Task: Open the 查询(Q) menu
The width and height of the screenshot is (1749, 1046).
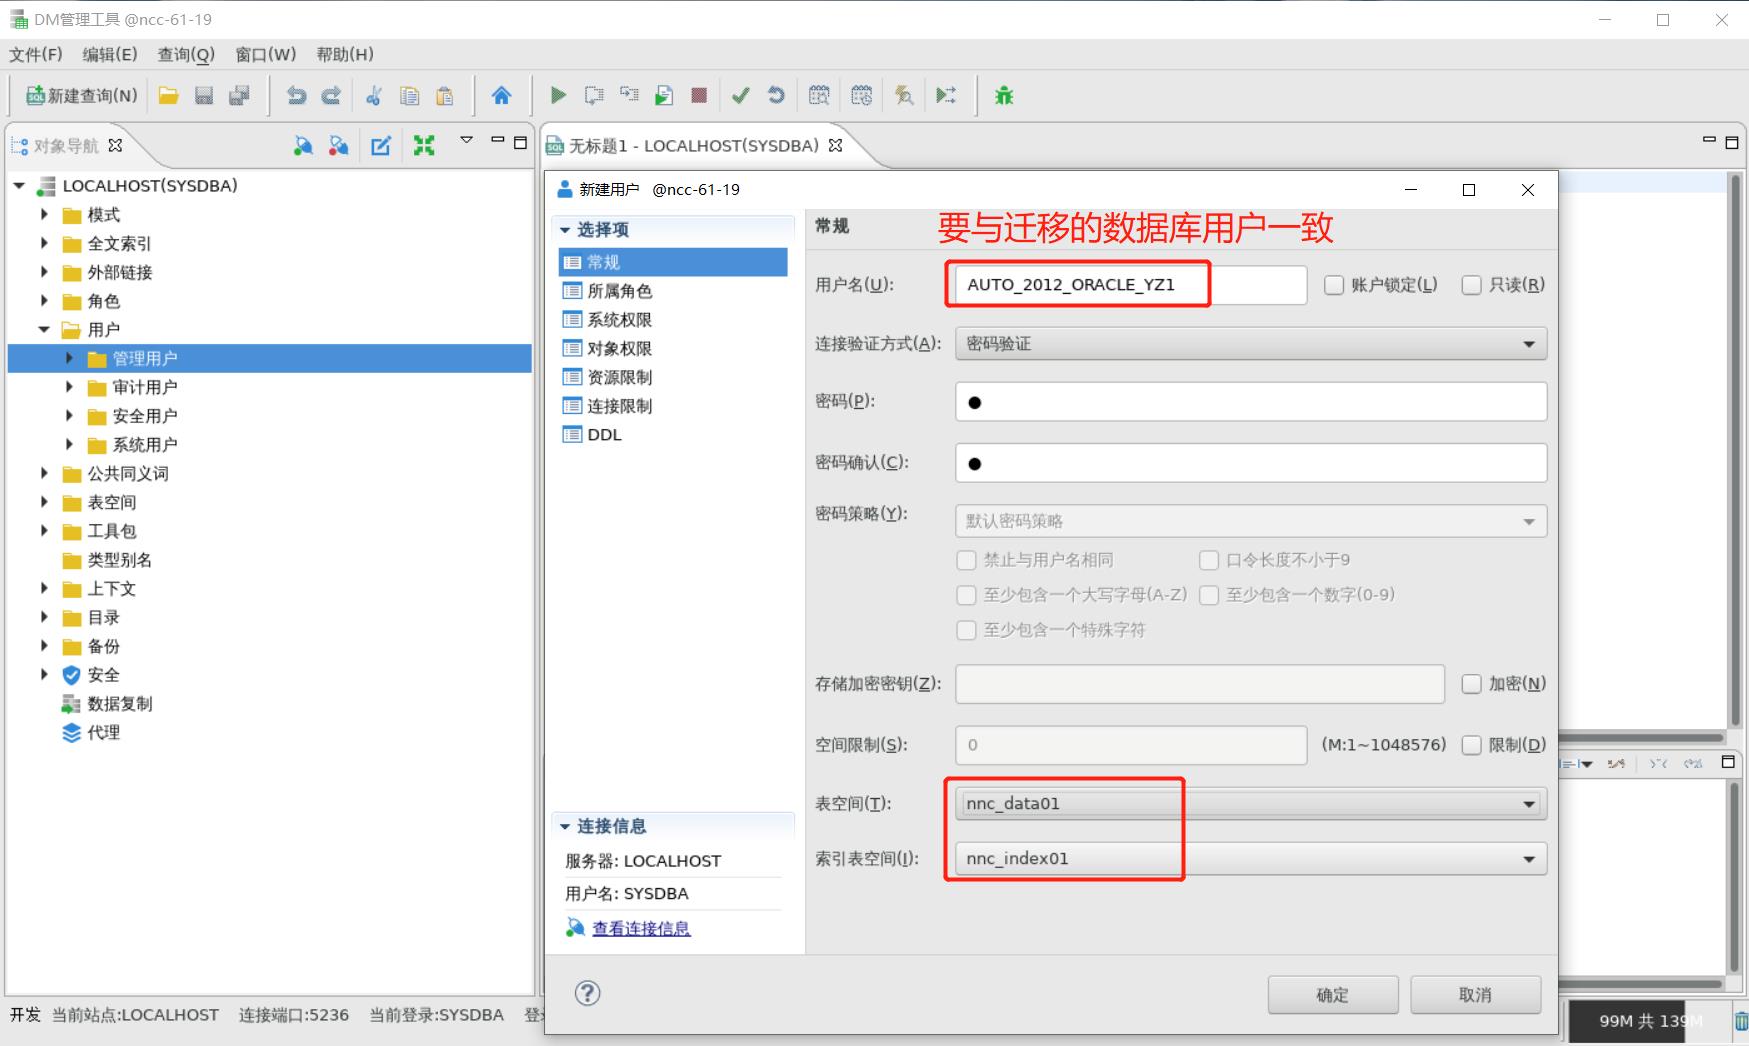Action: click(x=186, y=55)
